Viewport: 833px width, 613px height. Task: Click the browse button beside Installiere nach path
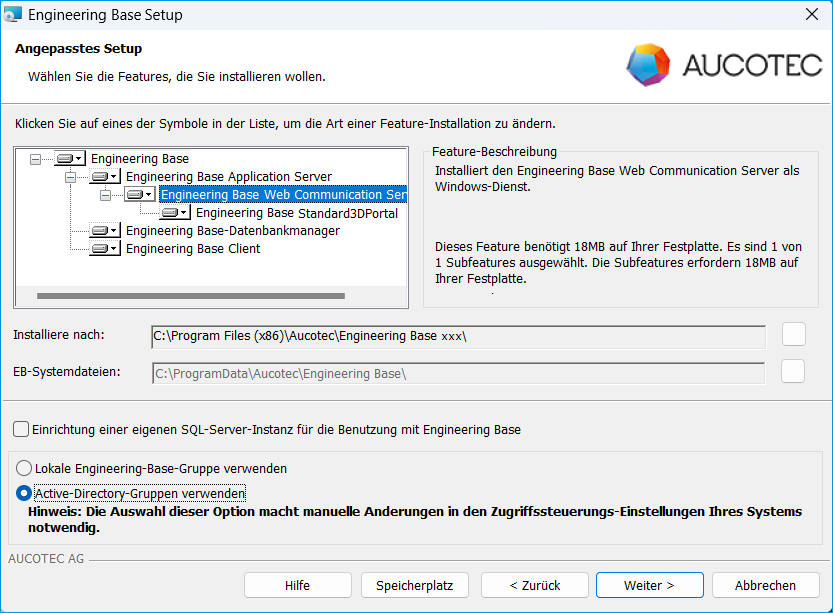793,334
